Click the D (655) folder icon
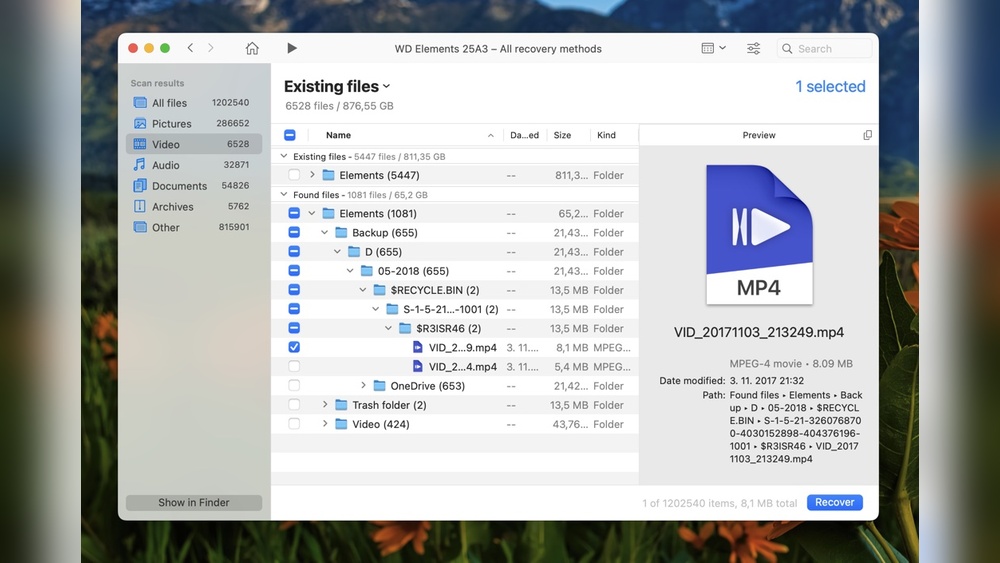Screen dimensions: 1000x563 coord(354,251)
